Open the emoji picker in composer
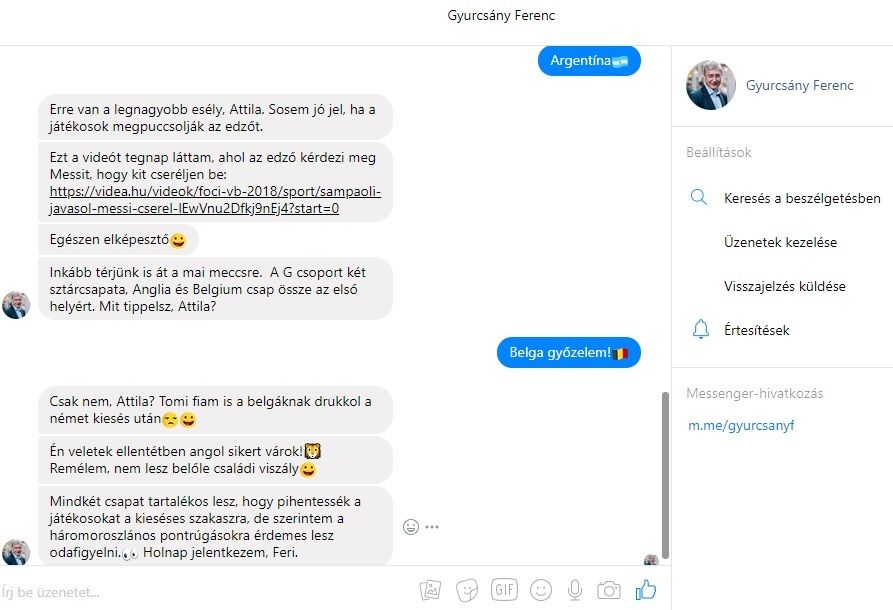 540,590
